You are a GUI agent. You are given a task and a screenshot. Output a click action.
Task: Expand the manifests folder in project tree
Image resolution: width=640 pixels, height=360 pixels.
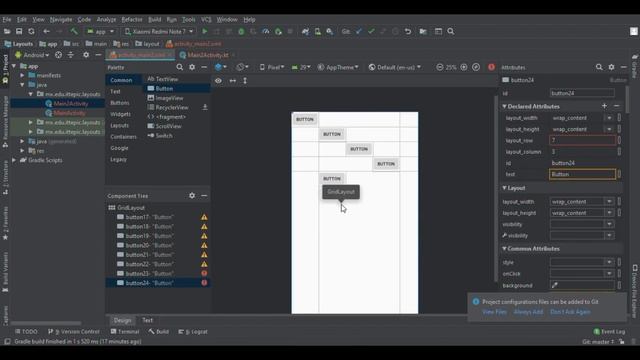click(22, 76)
